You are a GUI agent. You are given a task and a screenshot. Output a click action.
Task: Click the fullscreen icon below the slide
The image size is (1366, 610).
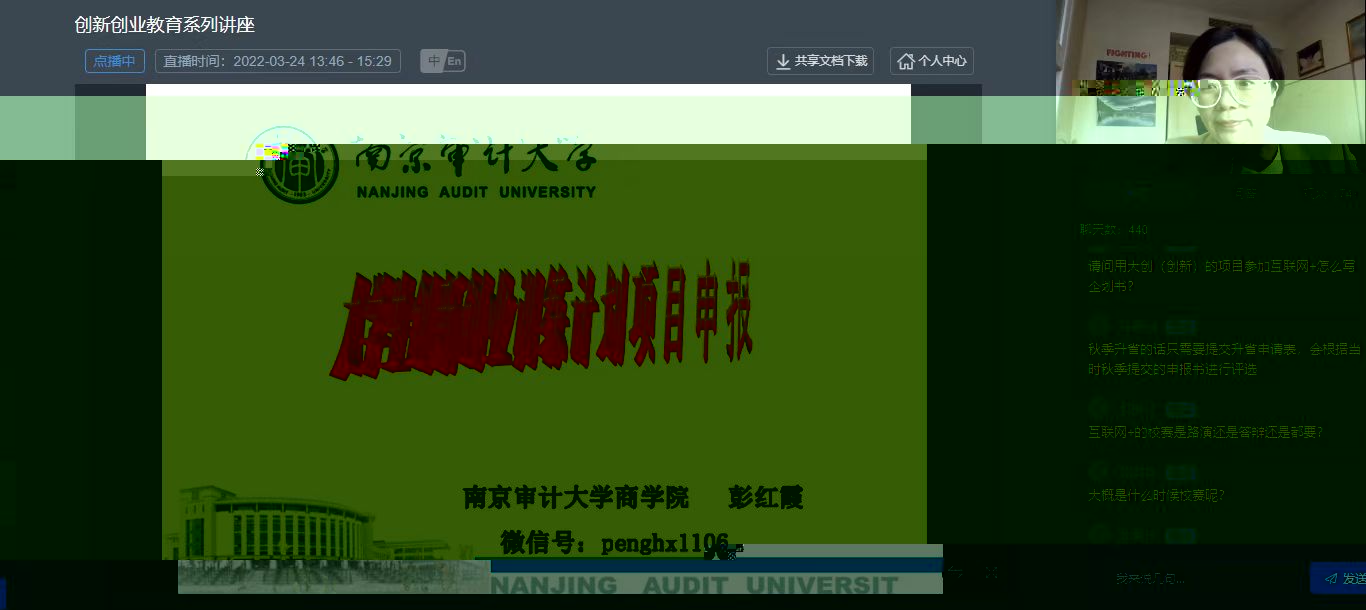click(x=991, y=573)
